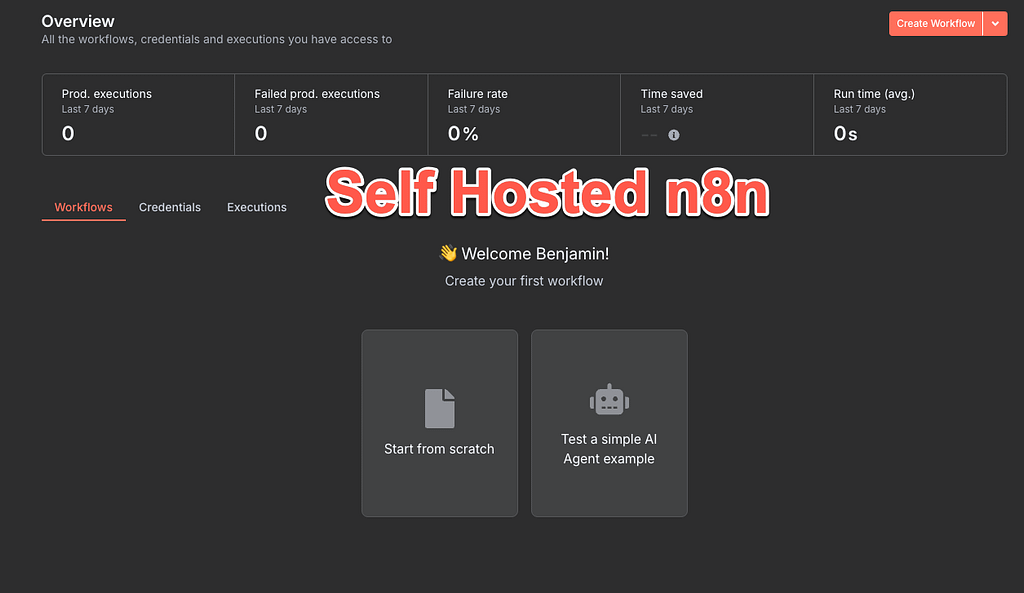
Task: Expand the Create Workflow dropdown arrow
Action: [x=995, y=24]
